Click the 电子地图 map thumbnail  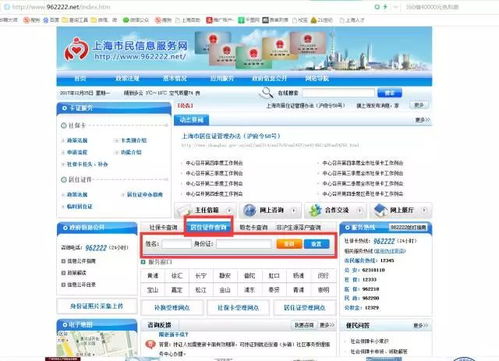tap(97, 344)
